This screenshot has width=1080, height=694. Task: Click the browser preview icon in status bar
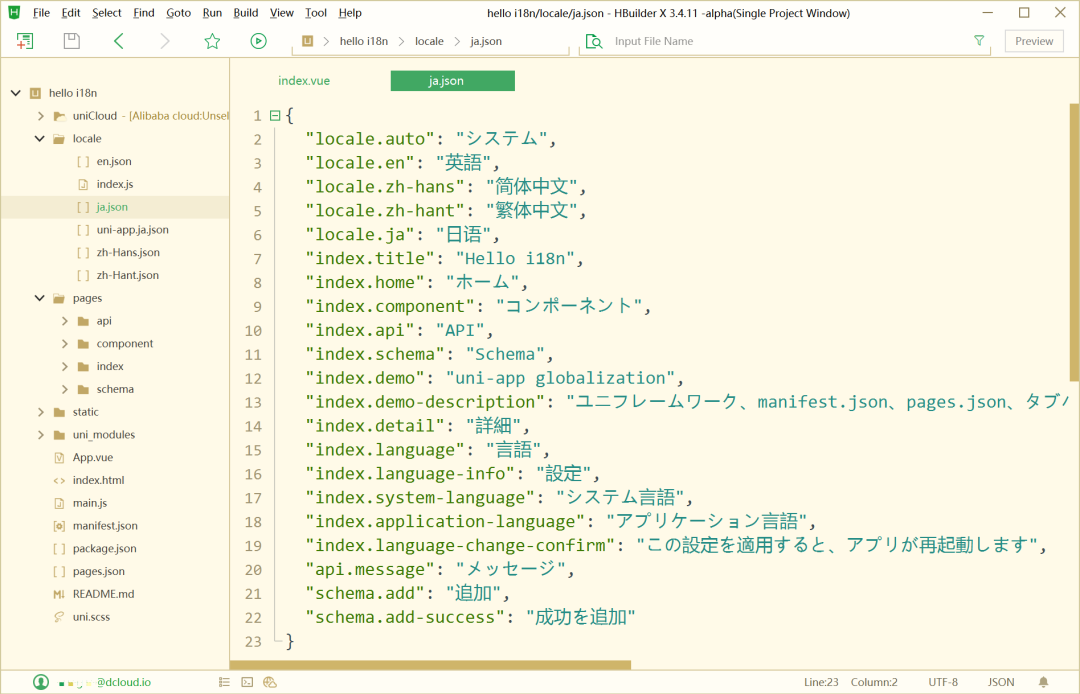click(x=270, y=682)
